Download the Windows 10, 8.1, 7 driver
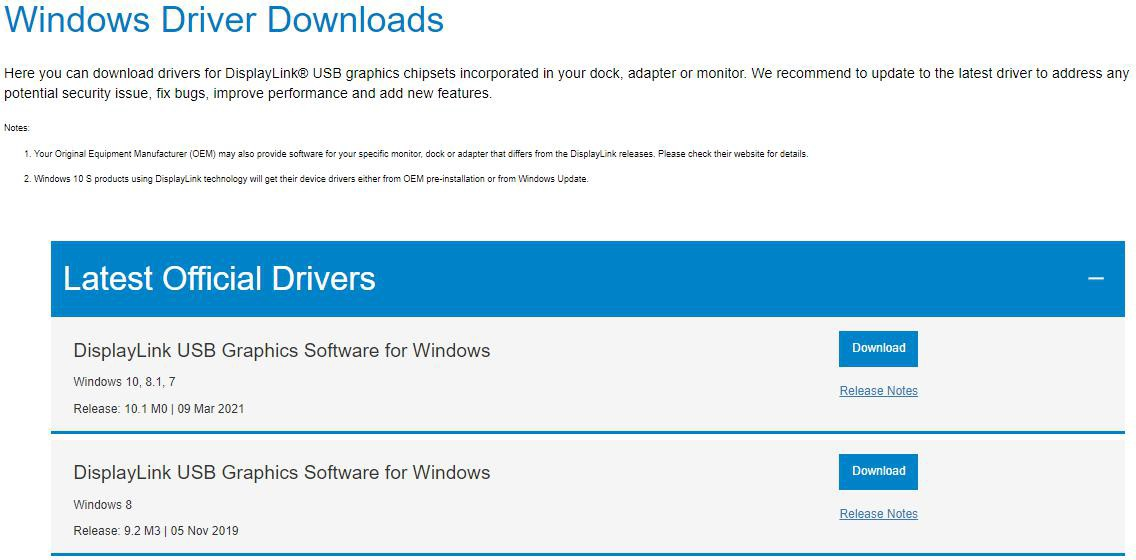The height and width of the screenshot is (560, 1136). click(x=878, y=348)
